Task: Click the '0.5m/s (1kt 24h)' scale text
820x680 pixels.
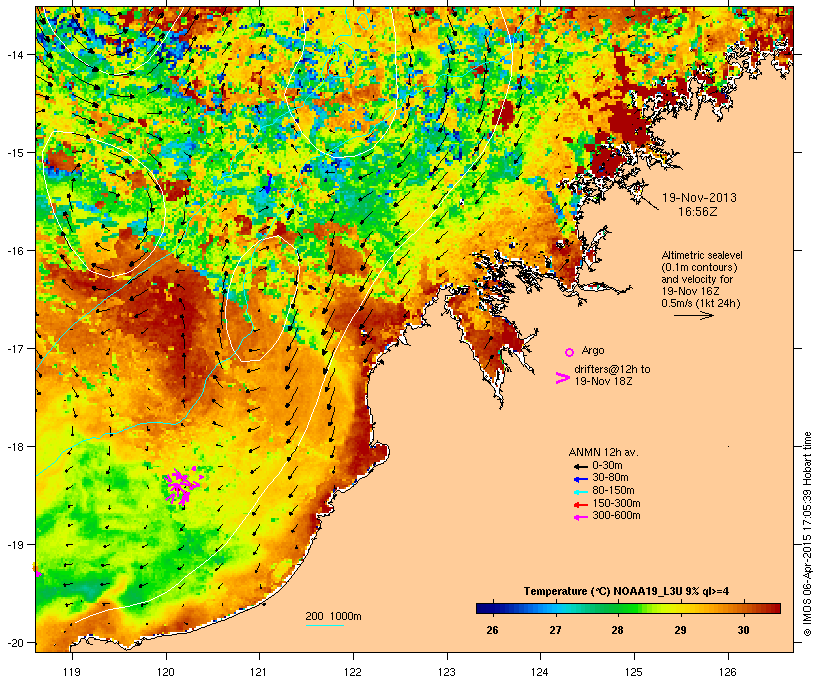Action: pos(701,303)
